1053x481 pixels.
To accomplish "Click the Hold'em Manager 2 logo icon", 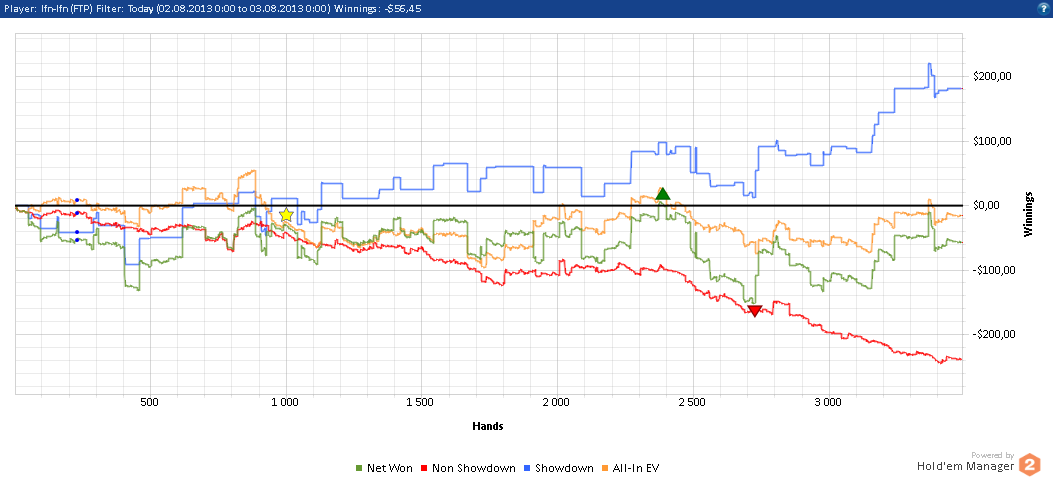I will point(1029,464).
